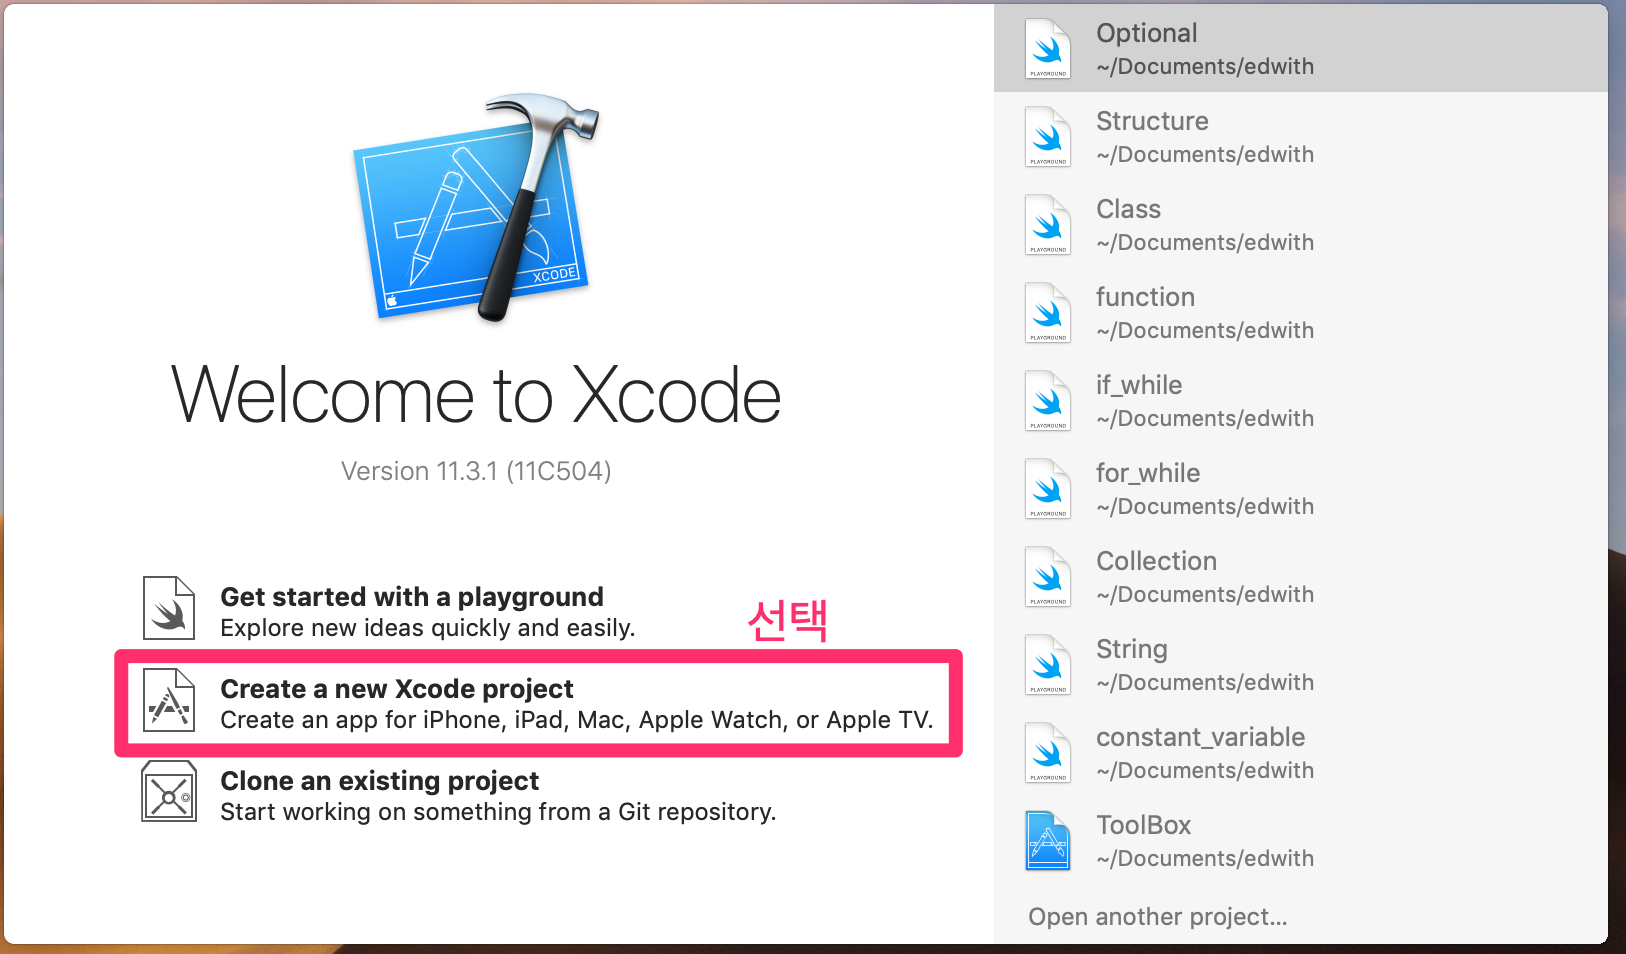
Task: Click the playground Swift document icon
Action: pos(168,608)
